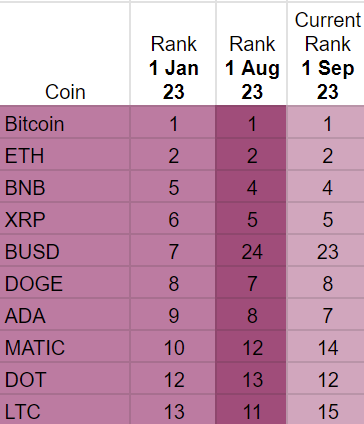Select BUSD's 1 Aug rank value 24
The width and height of the screenshot is (364, 424).
(251, 250)
